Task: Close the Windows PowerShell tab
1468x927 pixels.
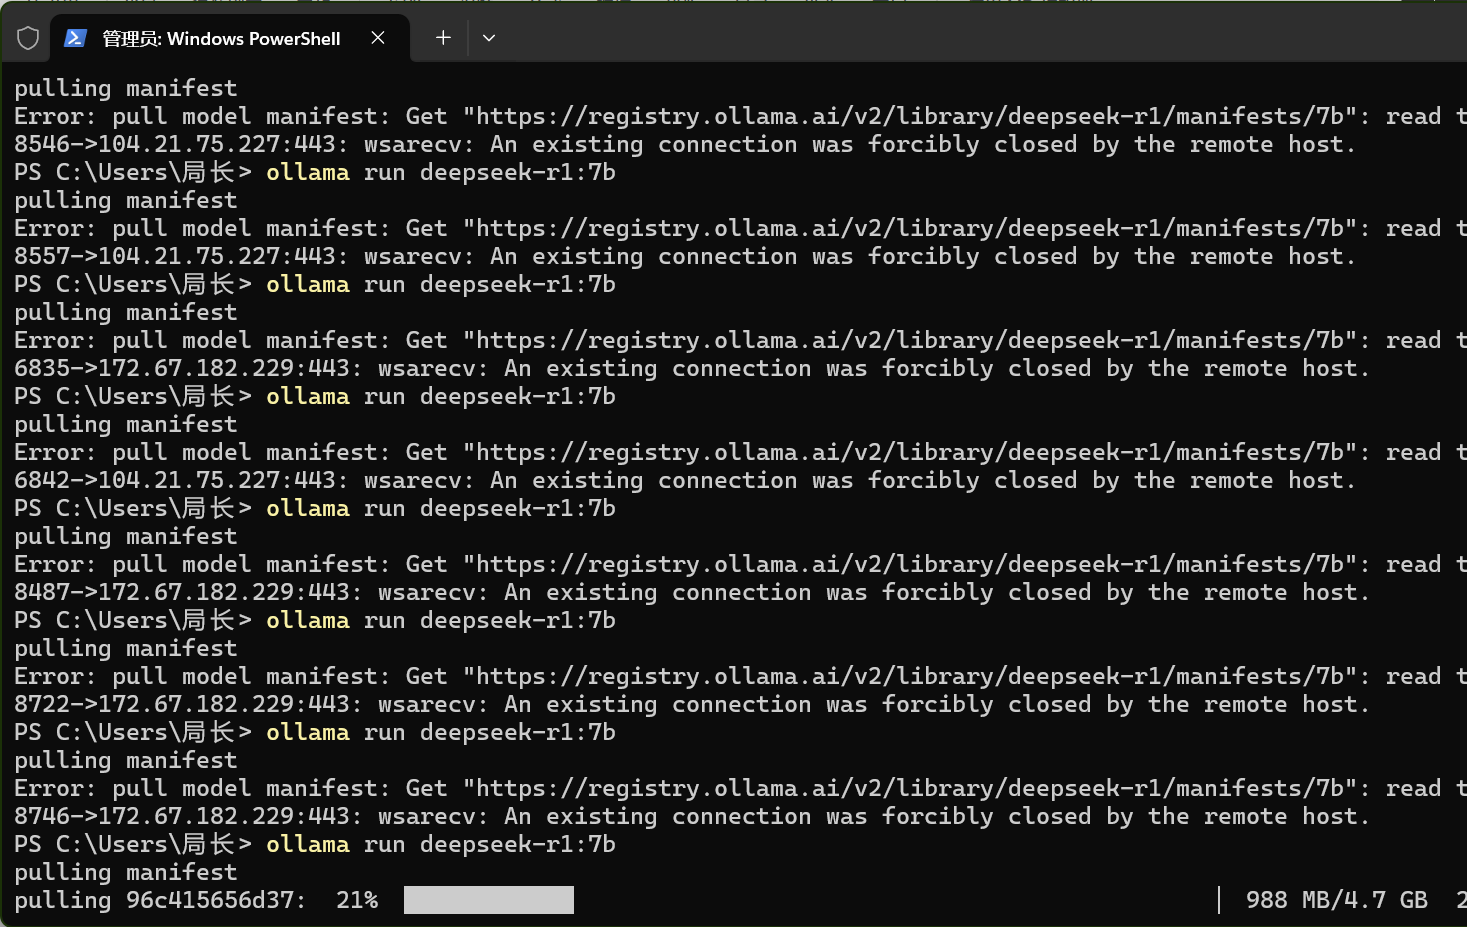Action: tap(377, 38)
